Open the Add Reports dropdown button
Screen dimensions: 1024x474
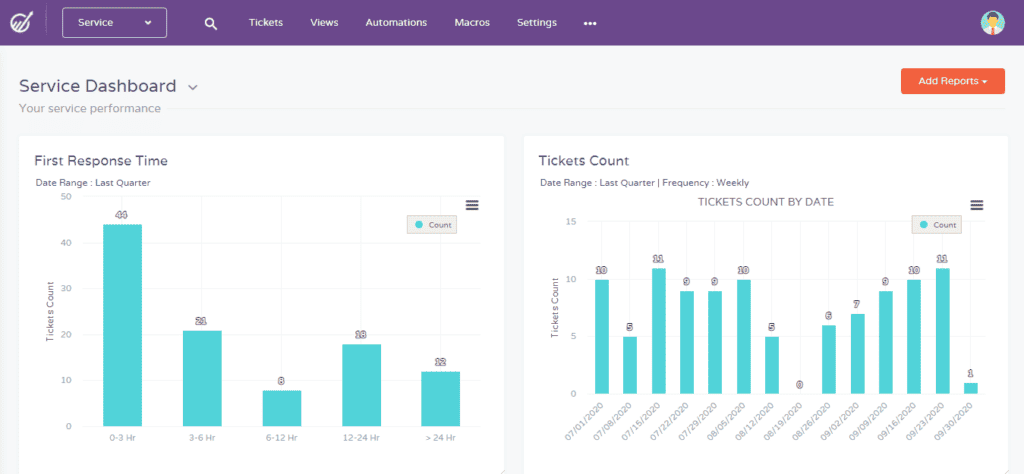click(x=952, y=81)
